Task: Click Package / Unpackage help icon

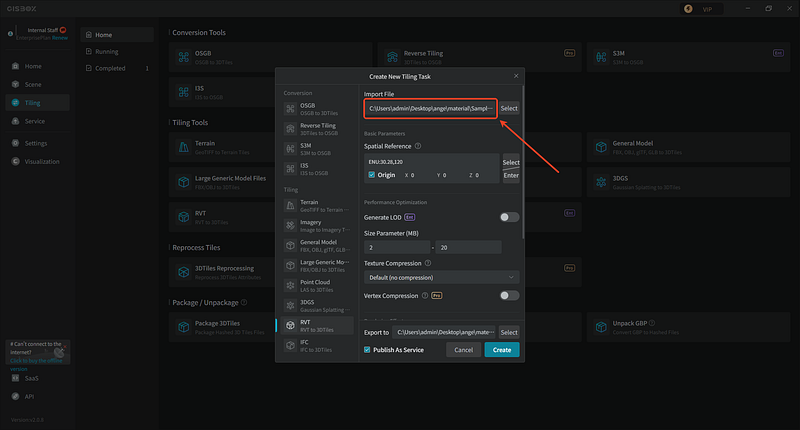Action: pyautogui.click(x=244, y=302)
